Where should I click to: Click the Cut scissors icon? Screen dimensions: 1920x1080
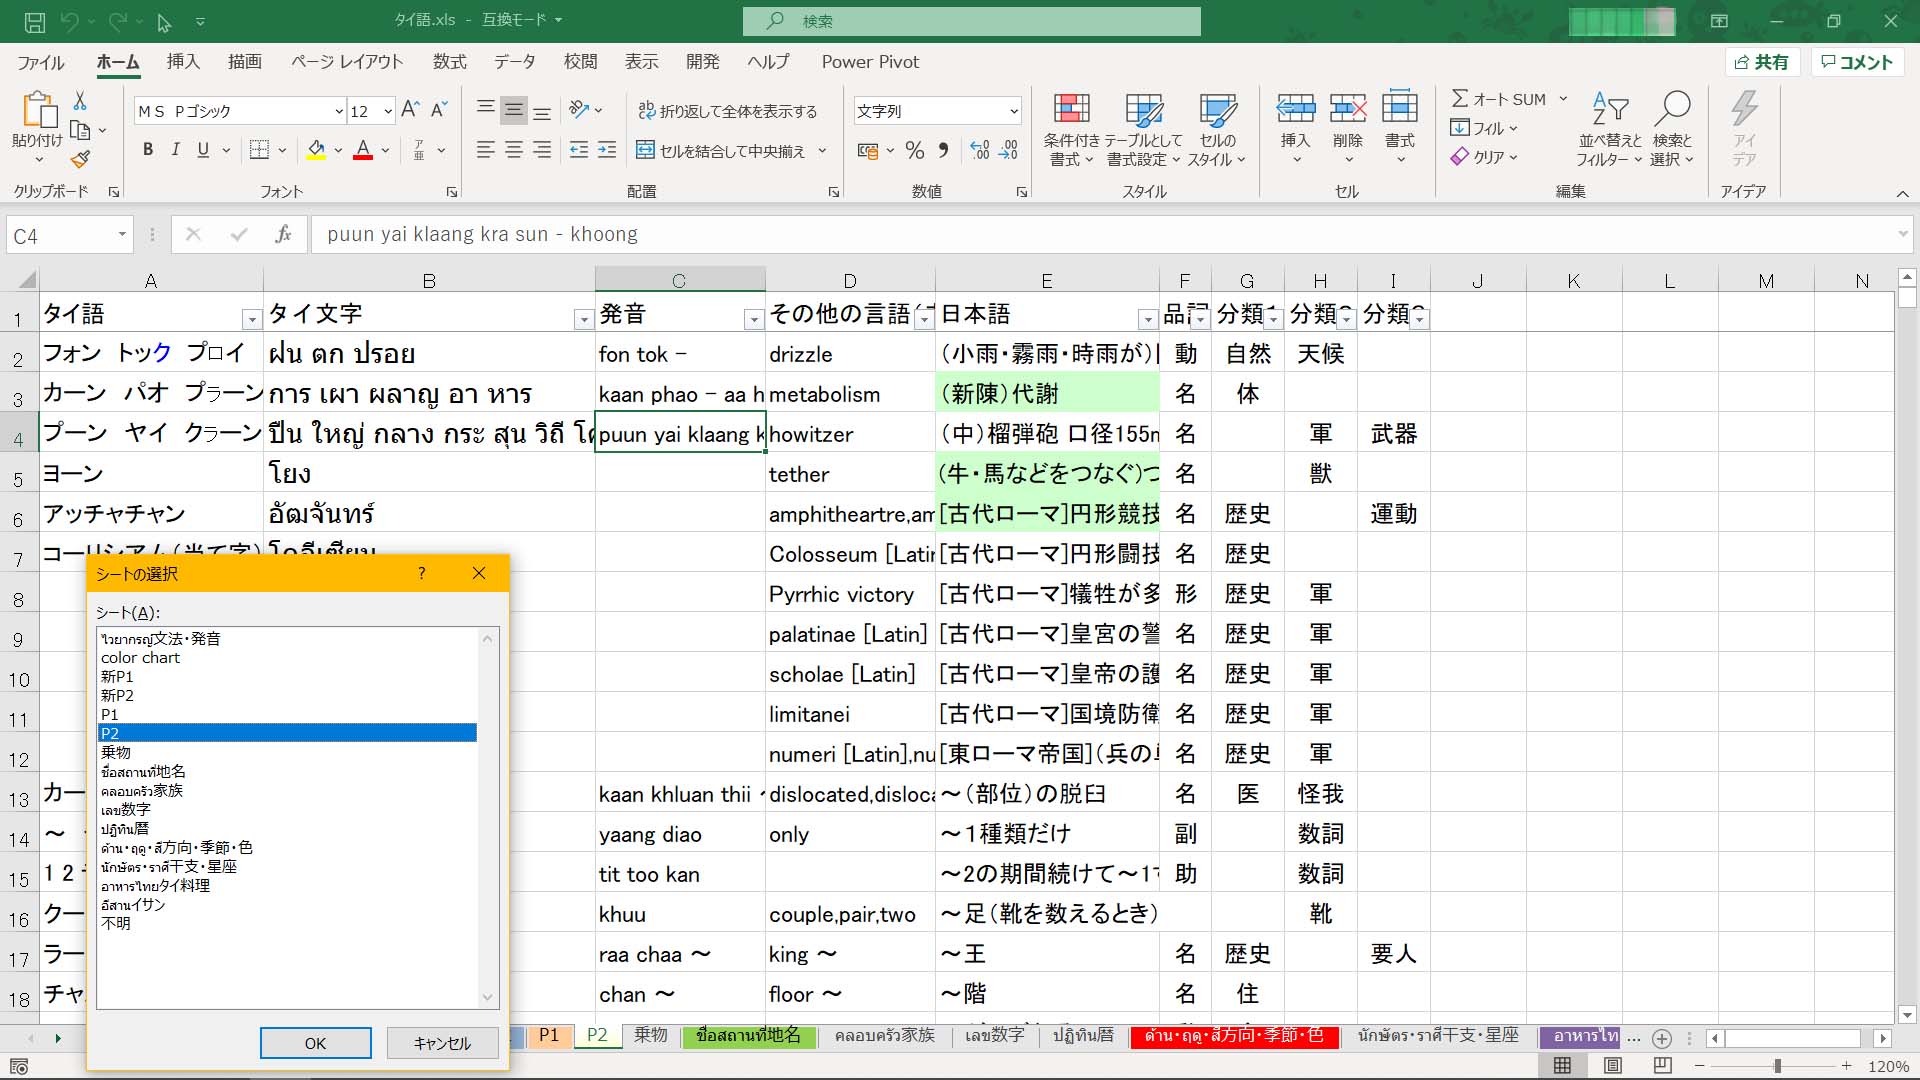tap(80, 101)
